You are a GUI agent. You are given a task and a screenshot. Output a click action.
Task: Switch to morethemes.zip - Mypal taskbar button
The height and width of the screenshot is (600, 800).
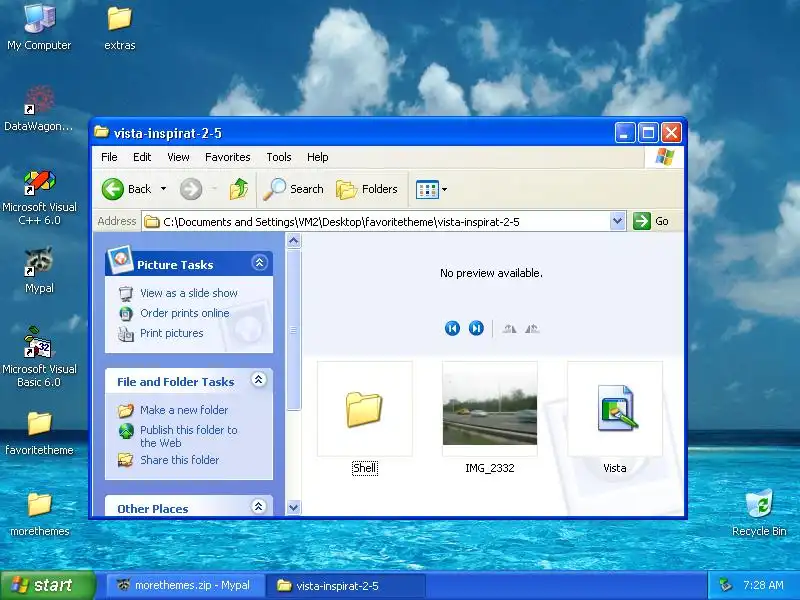click(186, 585)
